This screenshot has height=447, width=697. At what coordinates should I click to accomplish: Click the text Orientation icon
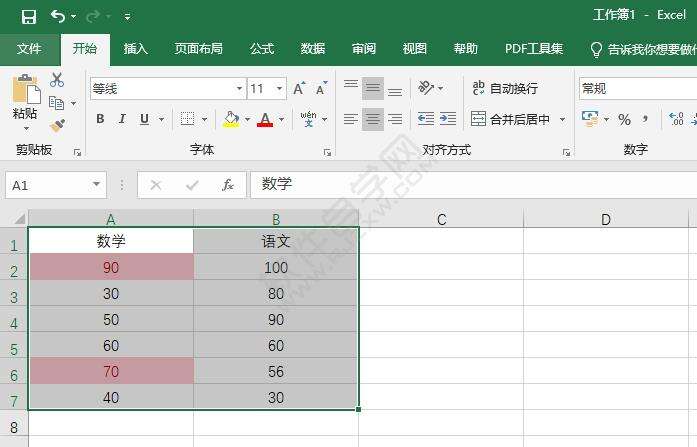(426, 88)
